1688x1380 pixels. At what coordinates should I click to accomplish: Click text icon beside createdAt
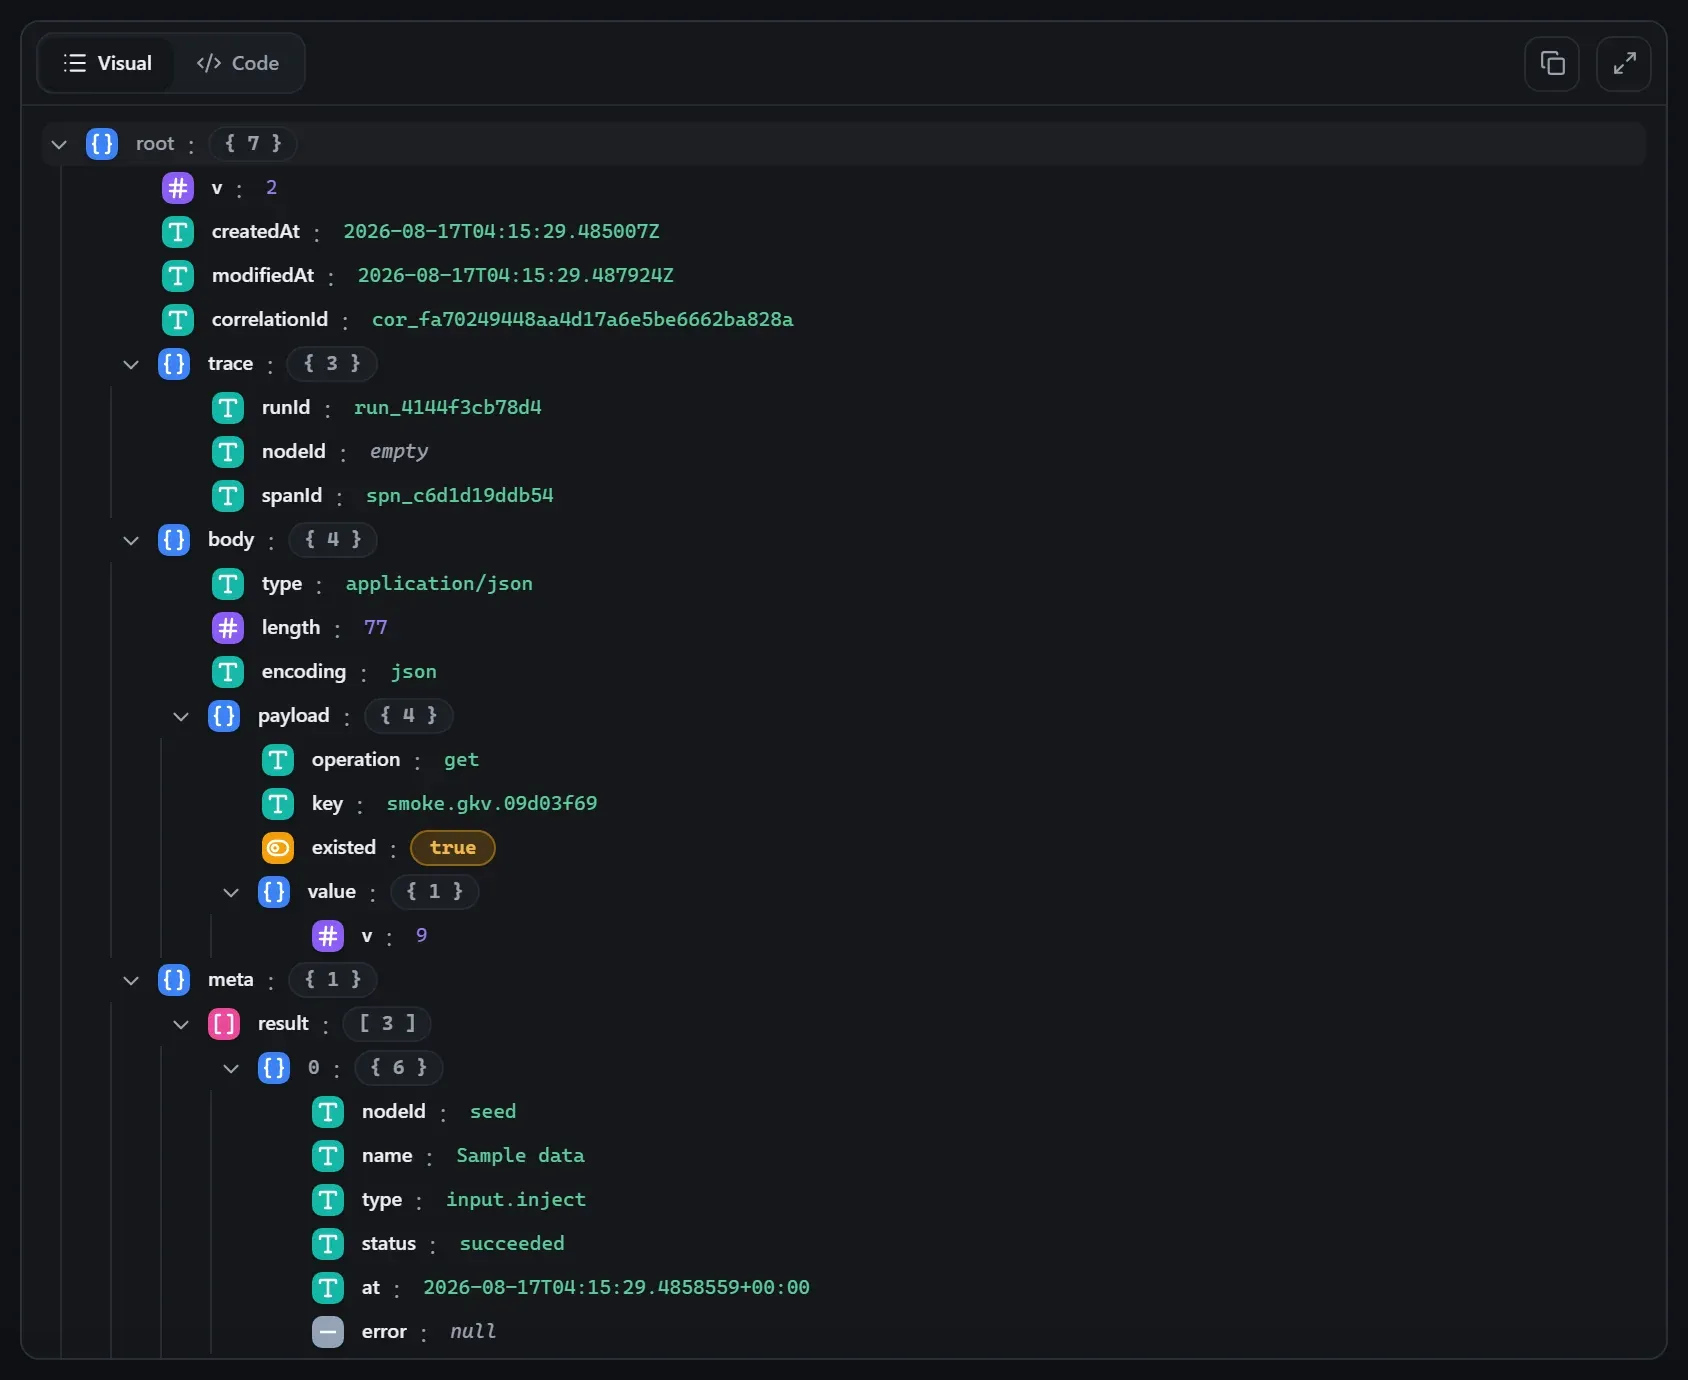[178, 232]
